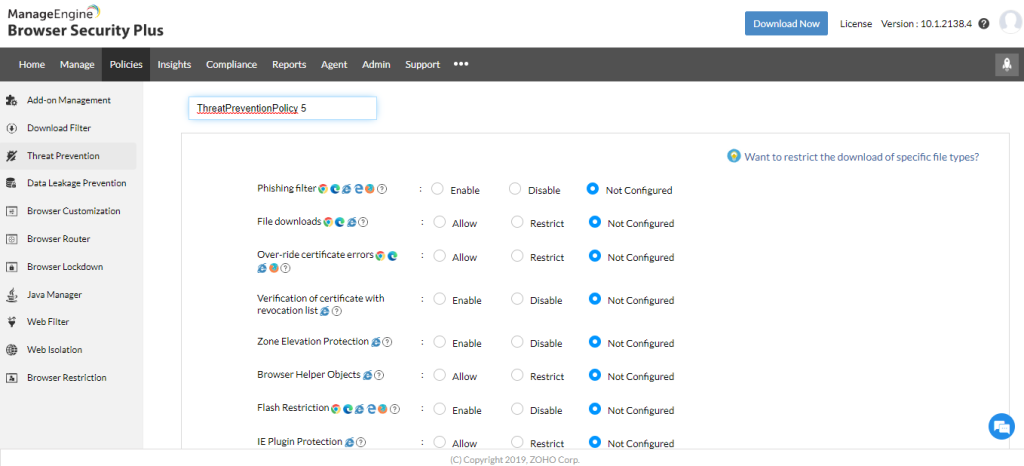Click the Web Isolation globe icon
Image resolution: width=1024 pixels, height=466 pixels.
pyautogui.click(x=11, y=350)
